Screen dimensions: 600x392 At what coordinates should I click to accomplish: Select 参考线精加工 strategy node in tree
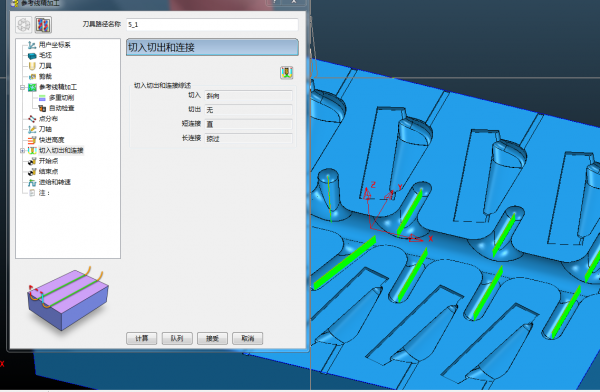pyautogui.click(x=58, y=87)
